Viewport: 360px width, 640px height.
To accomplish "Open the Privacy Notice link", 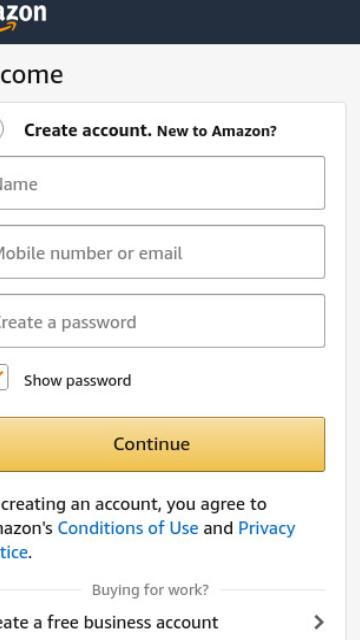I will pos(267,529).
